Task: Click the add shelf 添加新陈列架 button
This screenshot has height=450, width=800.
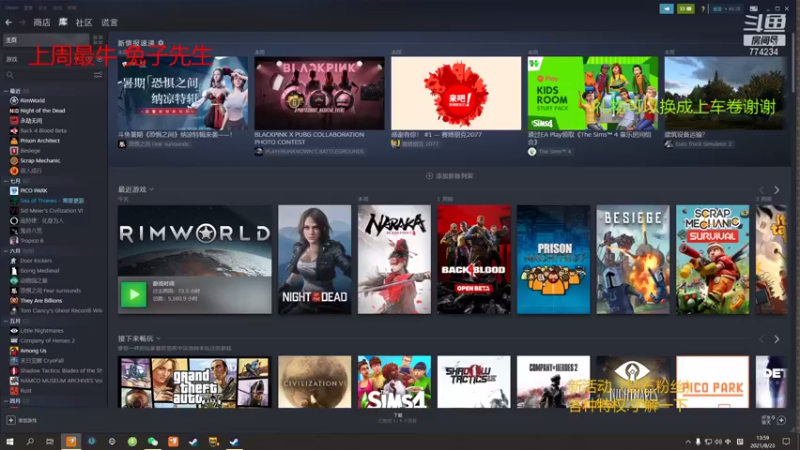Action: (449, 176)
